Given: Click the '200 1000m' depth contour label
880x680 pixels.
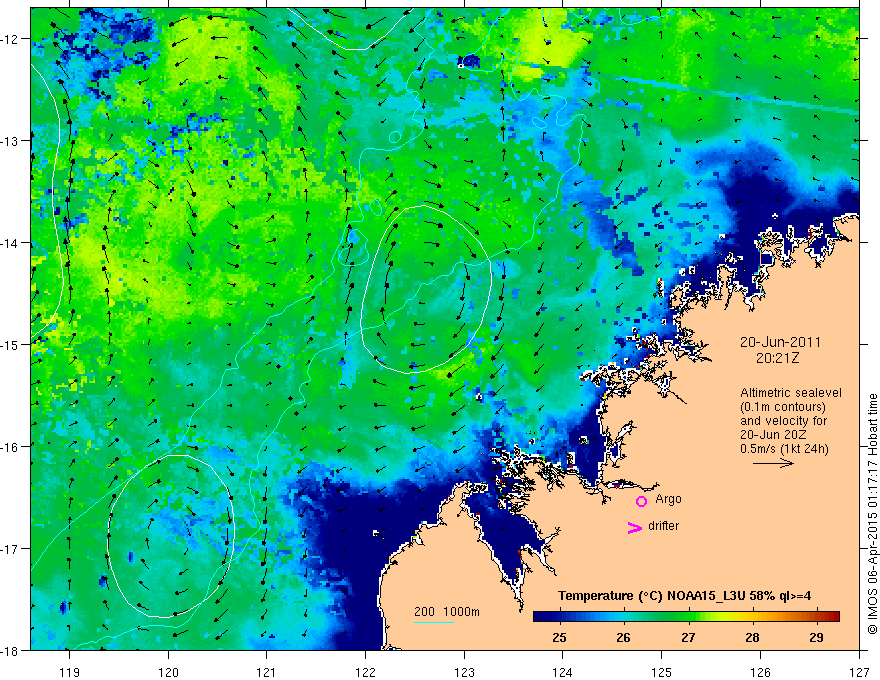Looking at the screenshot, I should pos(447,612).
